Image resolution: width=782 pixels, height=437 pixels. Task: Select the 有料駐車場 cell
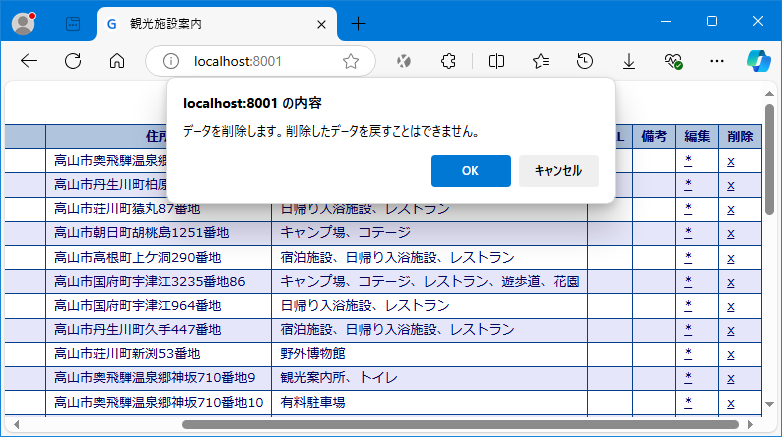pos(429,403)
